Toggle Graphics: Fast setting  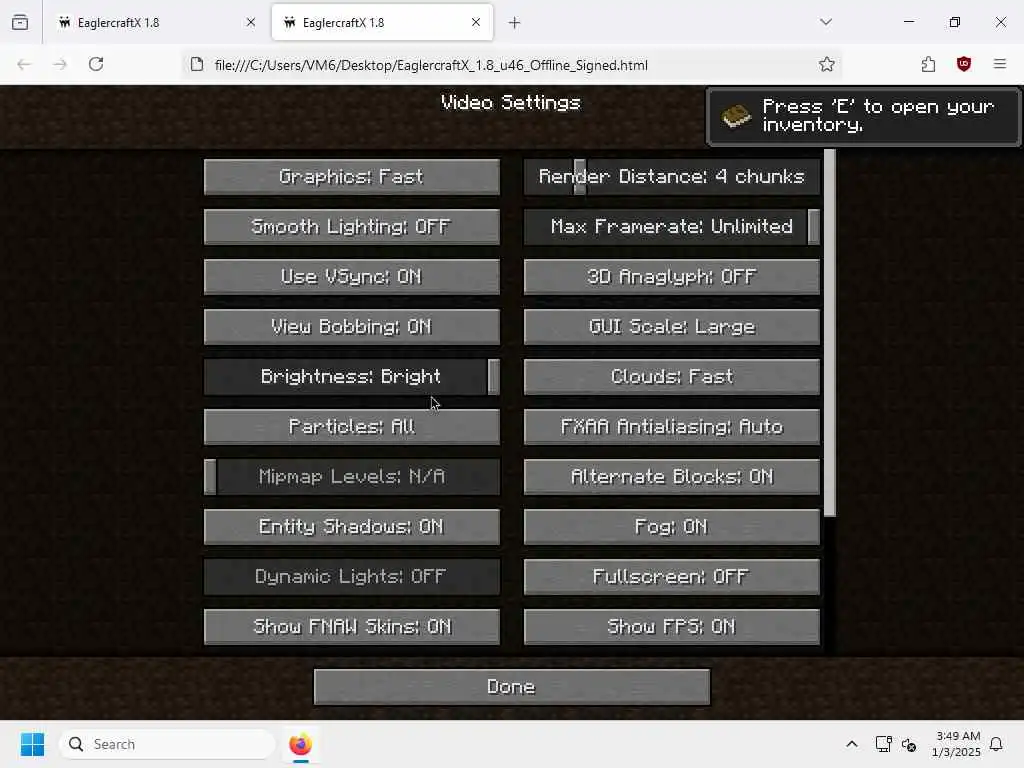click(x=351, y=177)
